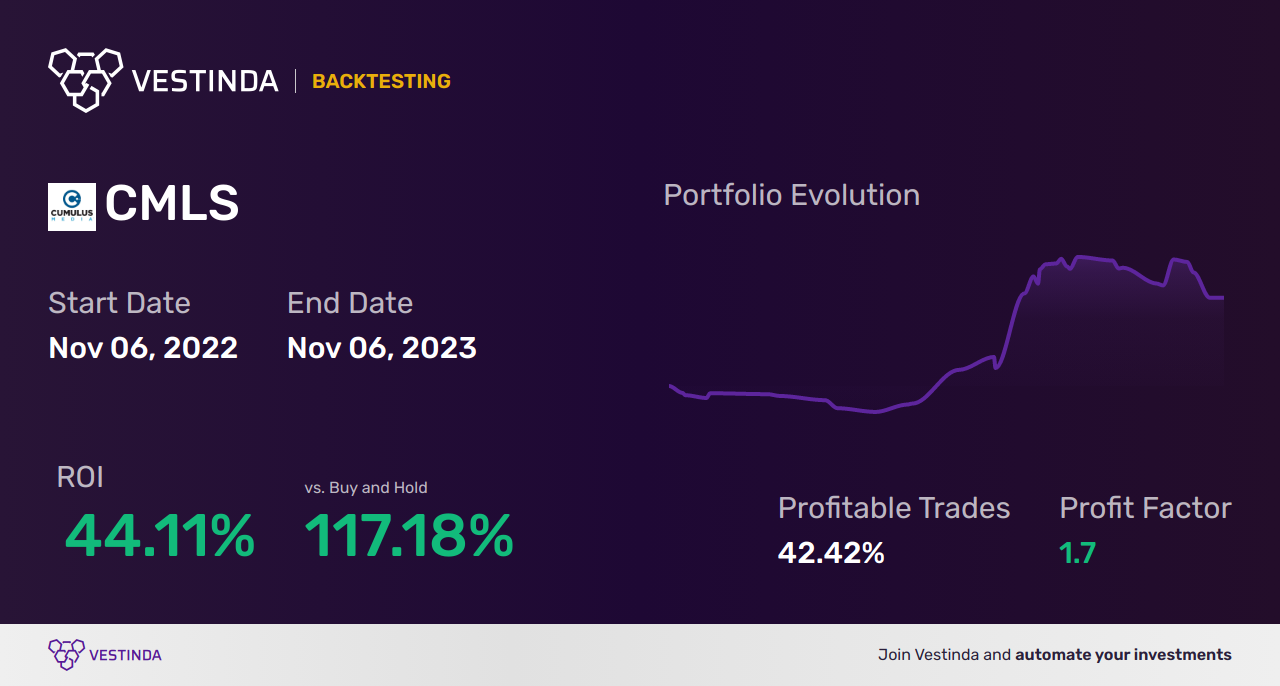Click the Cumulus Media company logo
This screenshot has height=686, width=1280.
[x=72, y=207]
